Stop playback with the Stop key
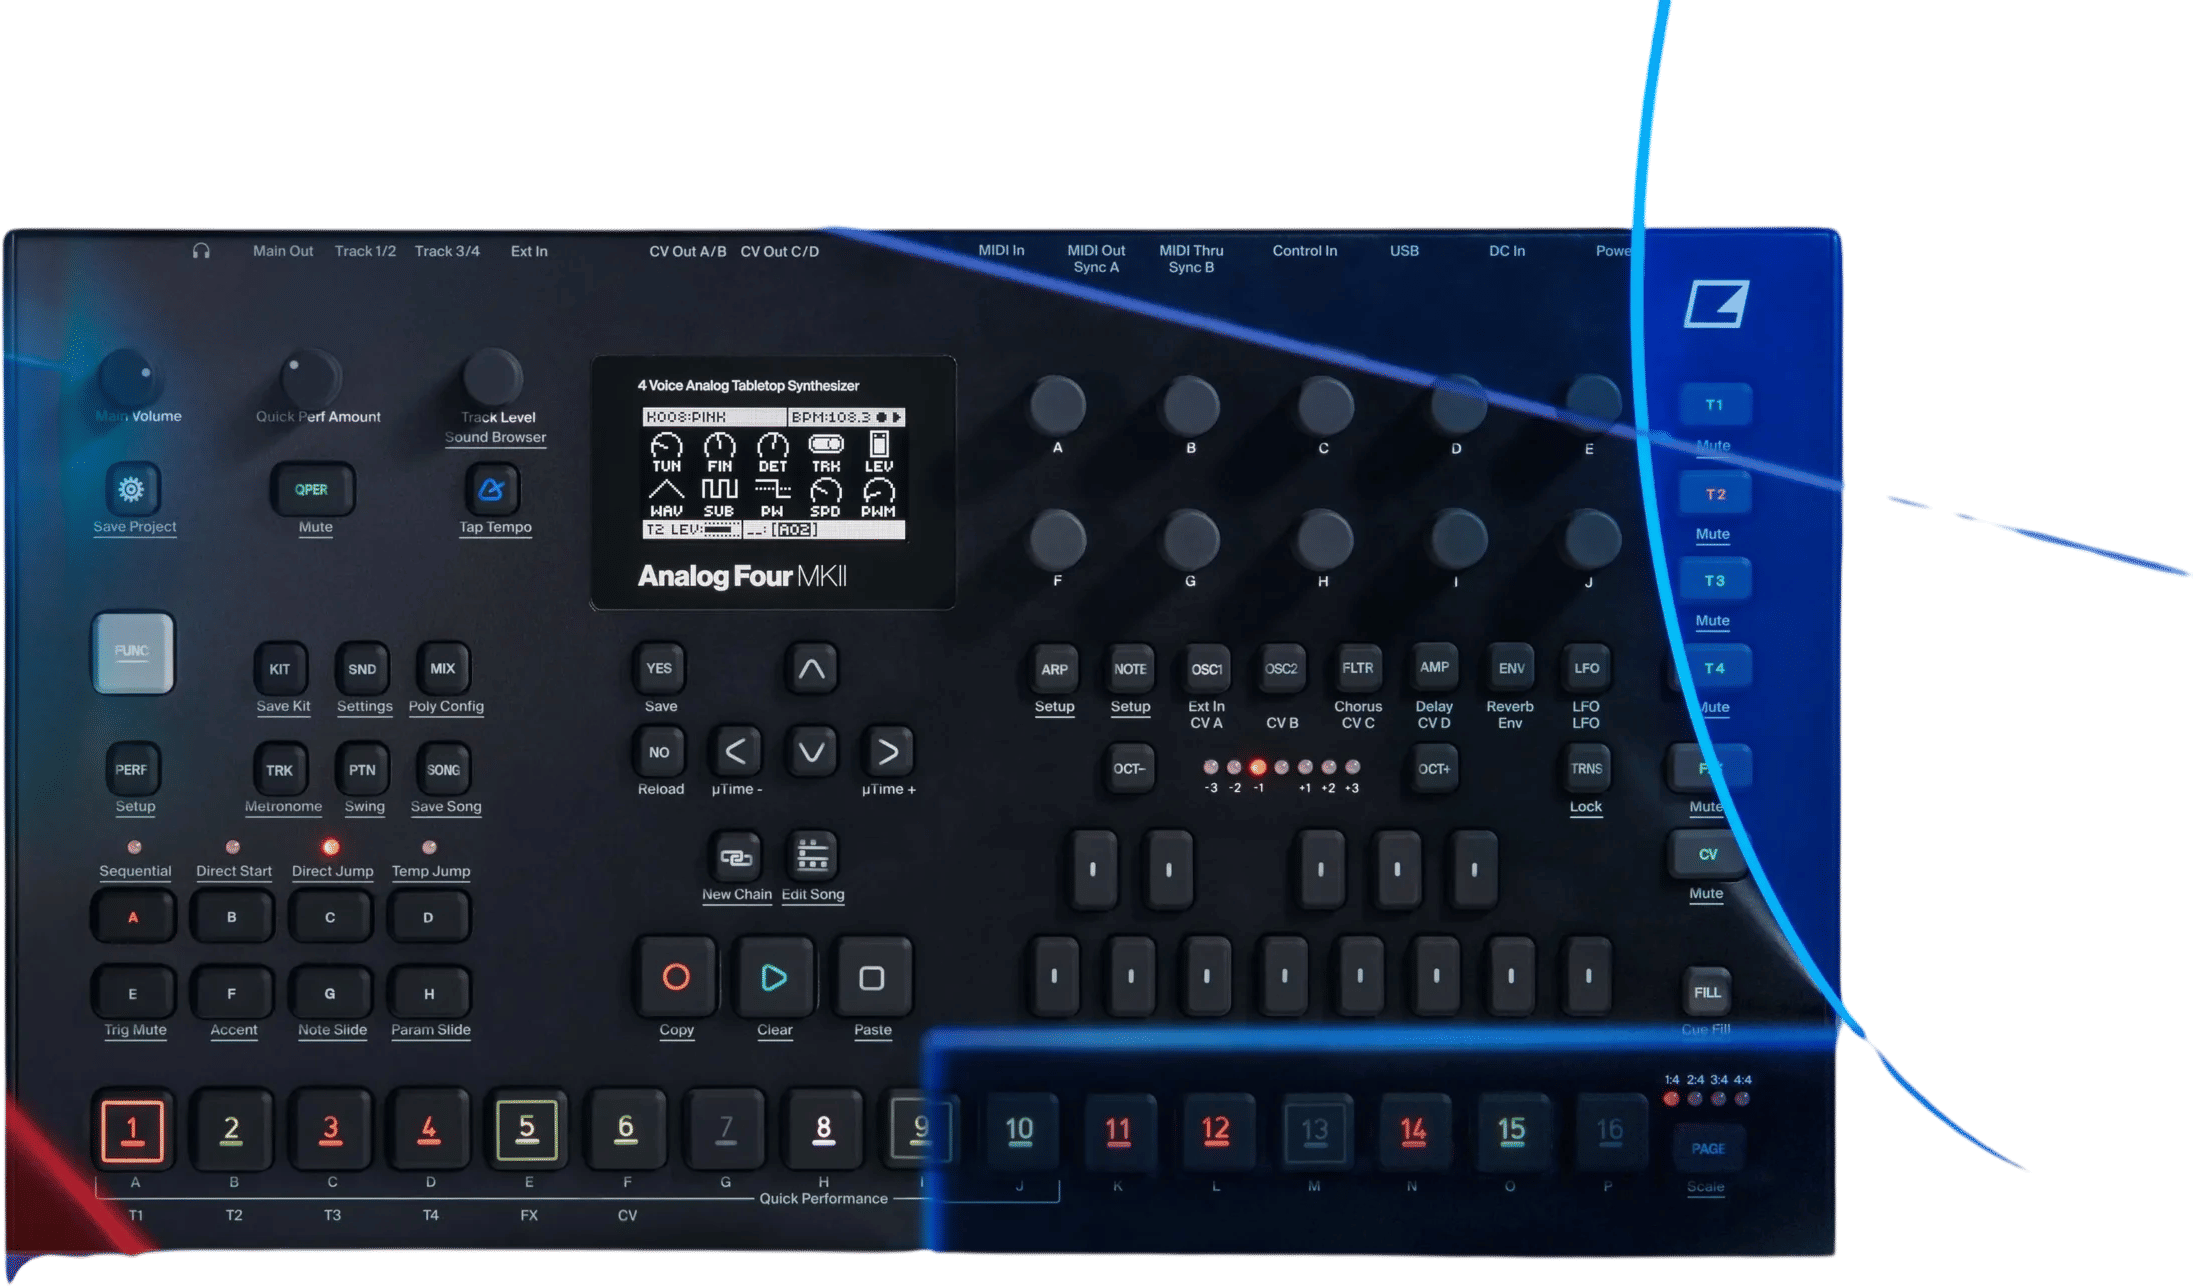The height and width of the screenshot is (1286, 2193). [x=872, y=977]
